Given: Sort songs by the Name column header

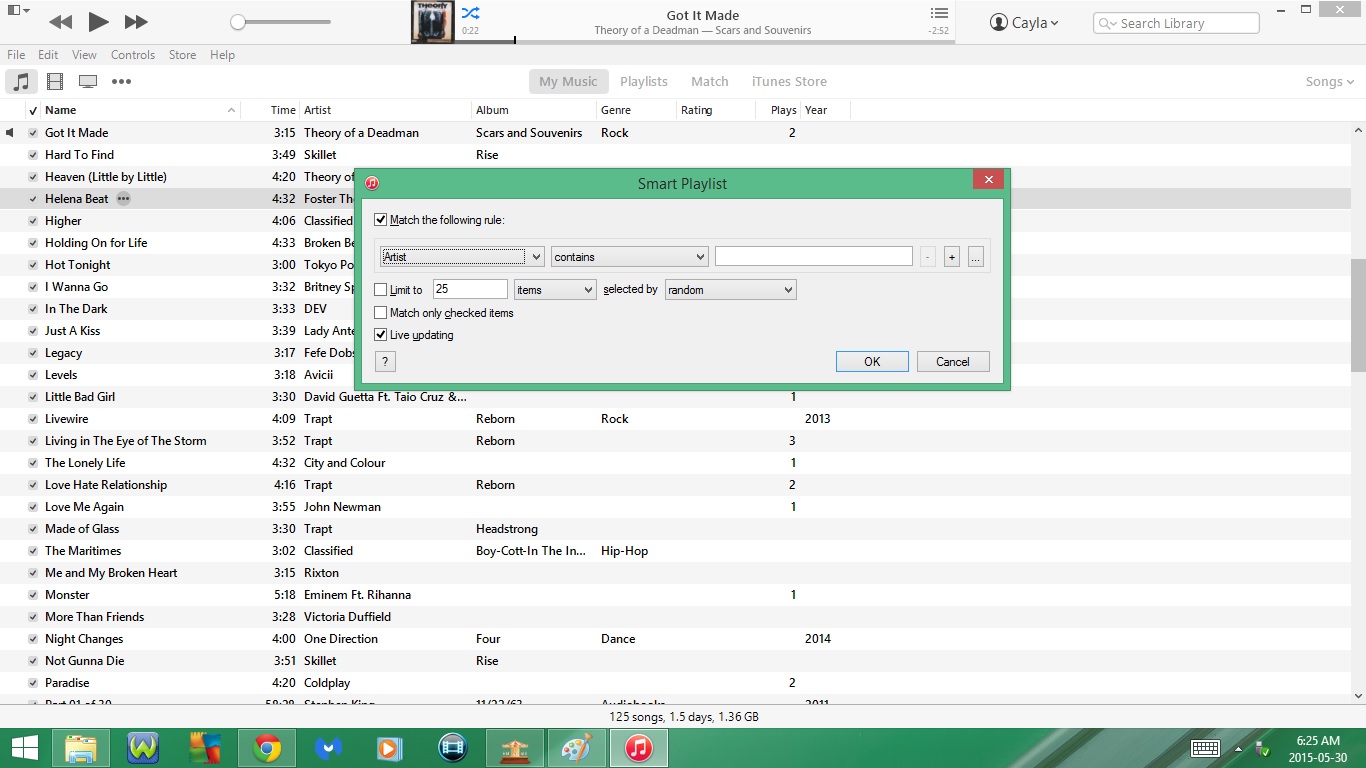Looking at the screenshot, I should tap(140, 110).
